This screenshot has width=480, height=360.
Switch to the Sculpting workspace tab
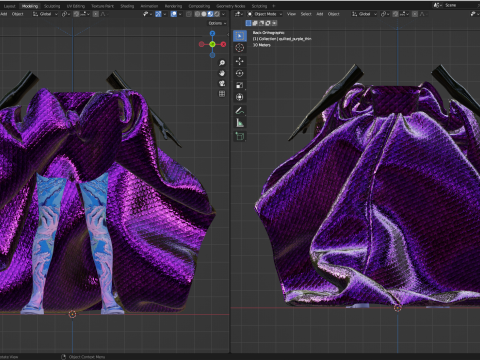pos(52,6)
